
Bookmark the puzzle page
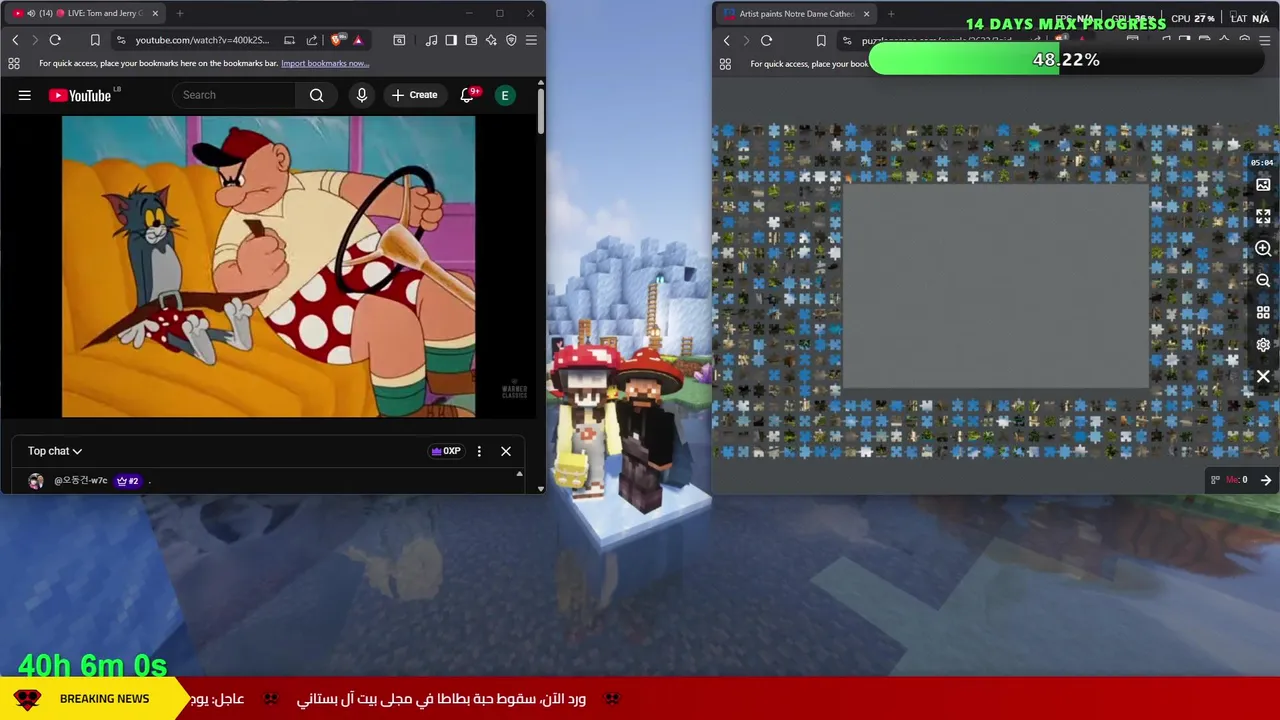[x=821, y=40]
